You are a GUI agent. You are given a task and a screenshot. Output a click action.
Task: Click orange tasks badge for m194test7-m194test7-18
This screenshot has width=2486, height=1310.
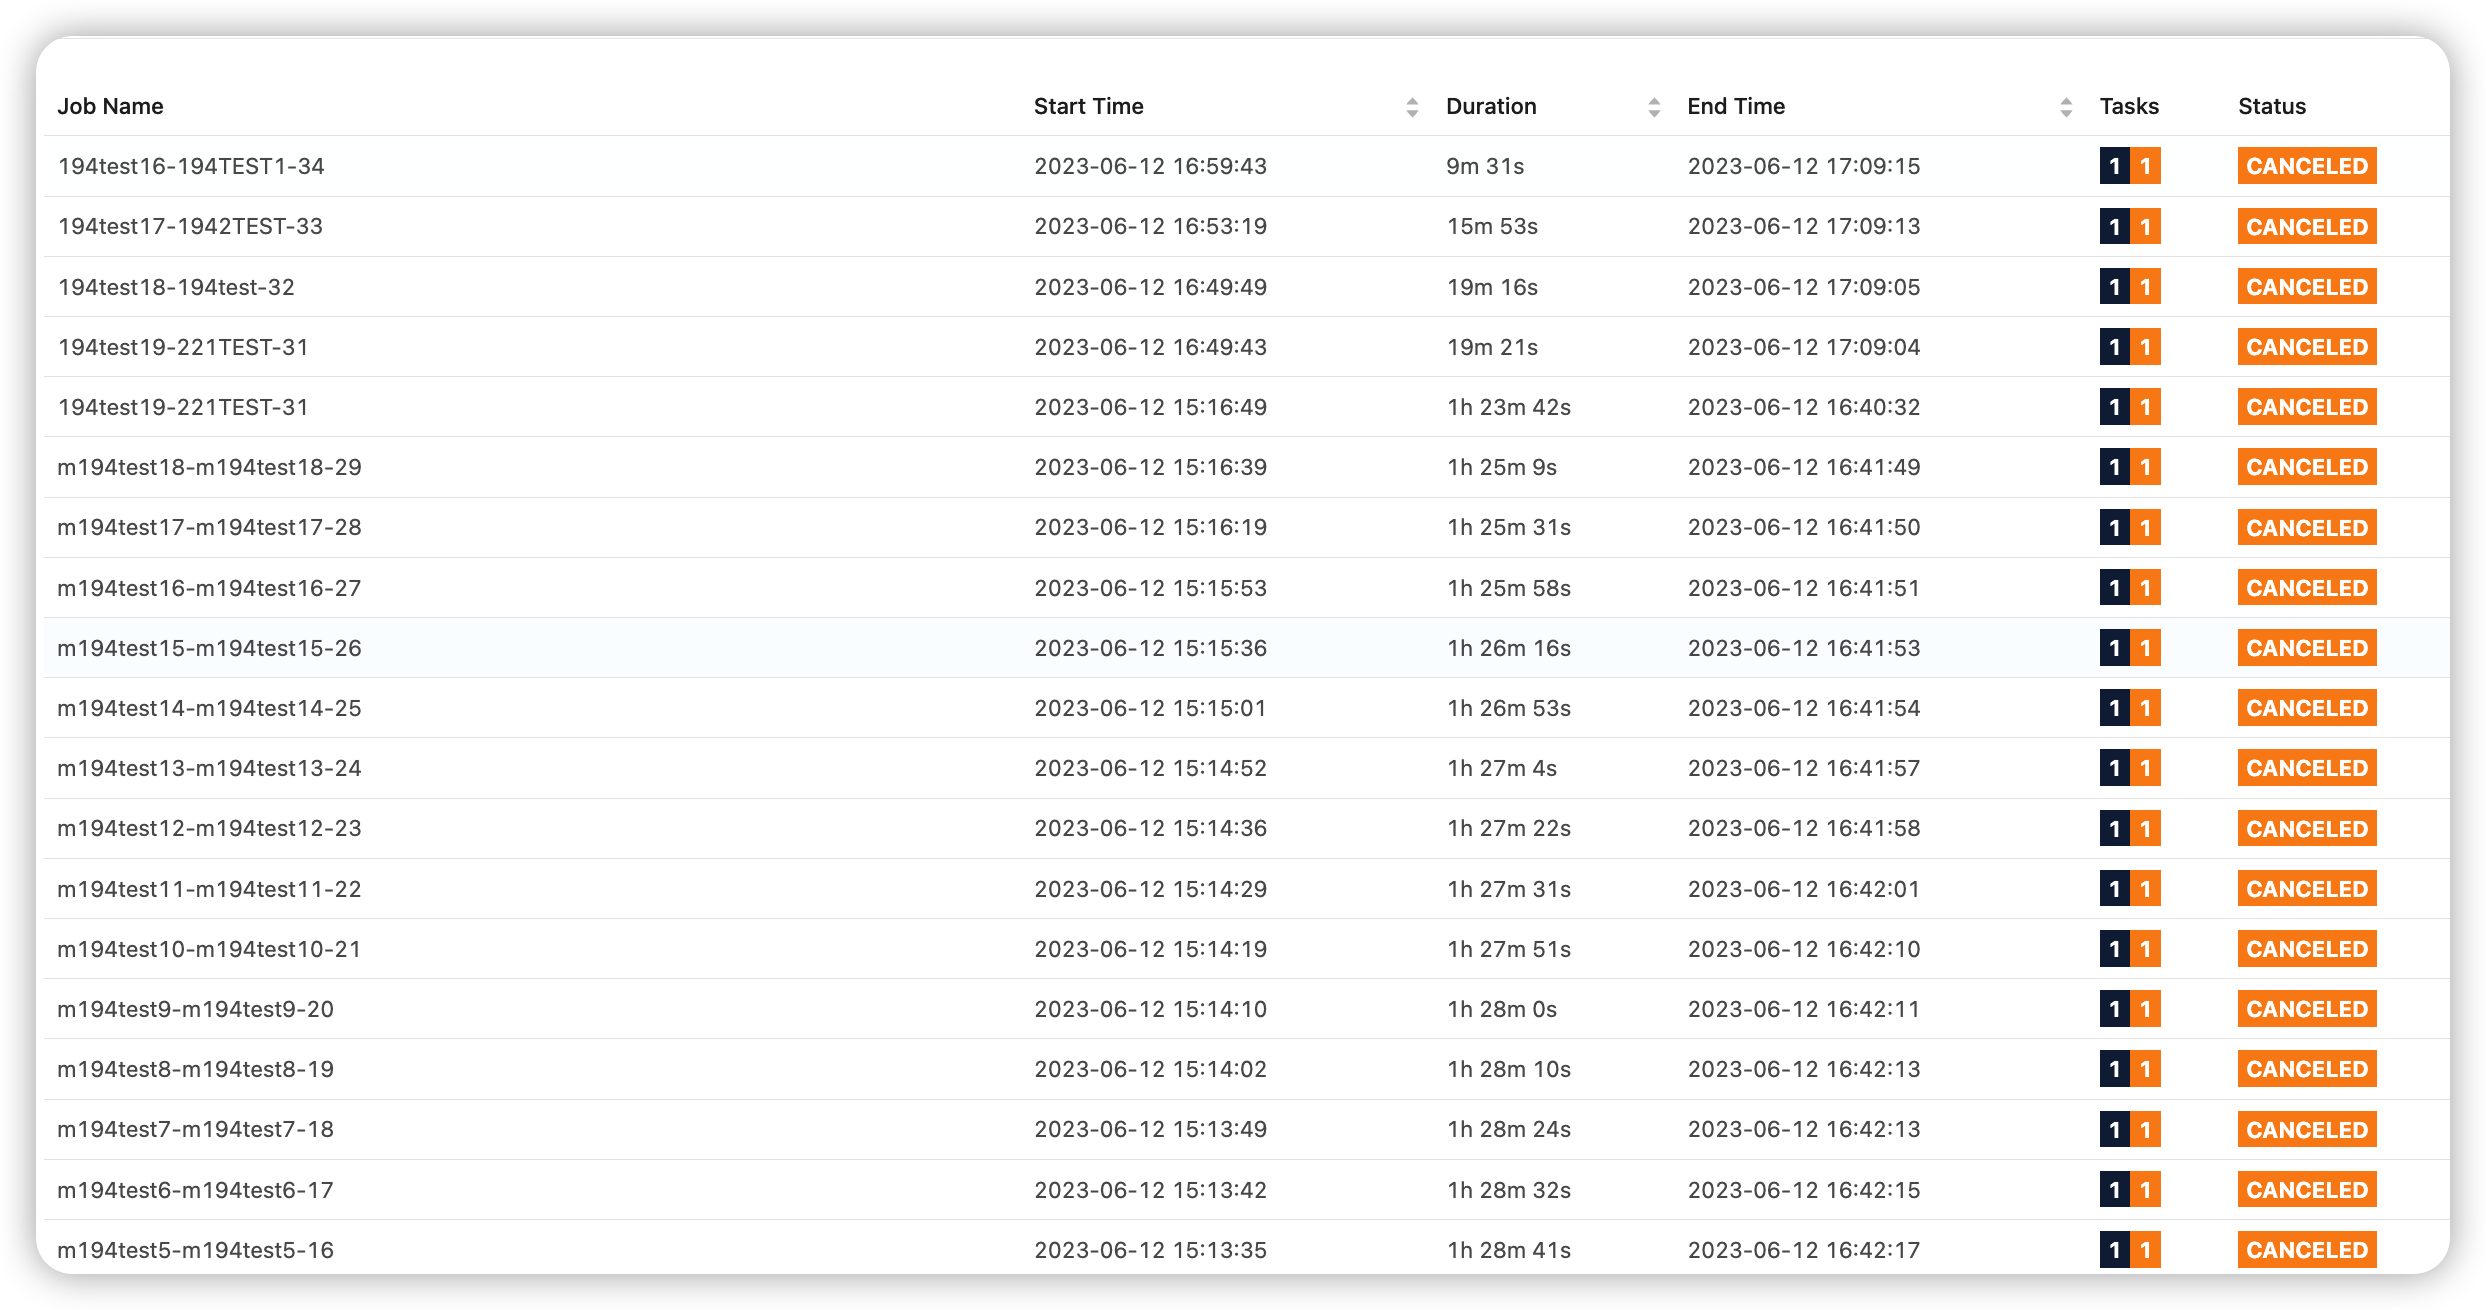2146,1129
